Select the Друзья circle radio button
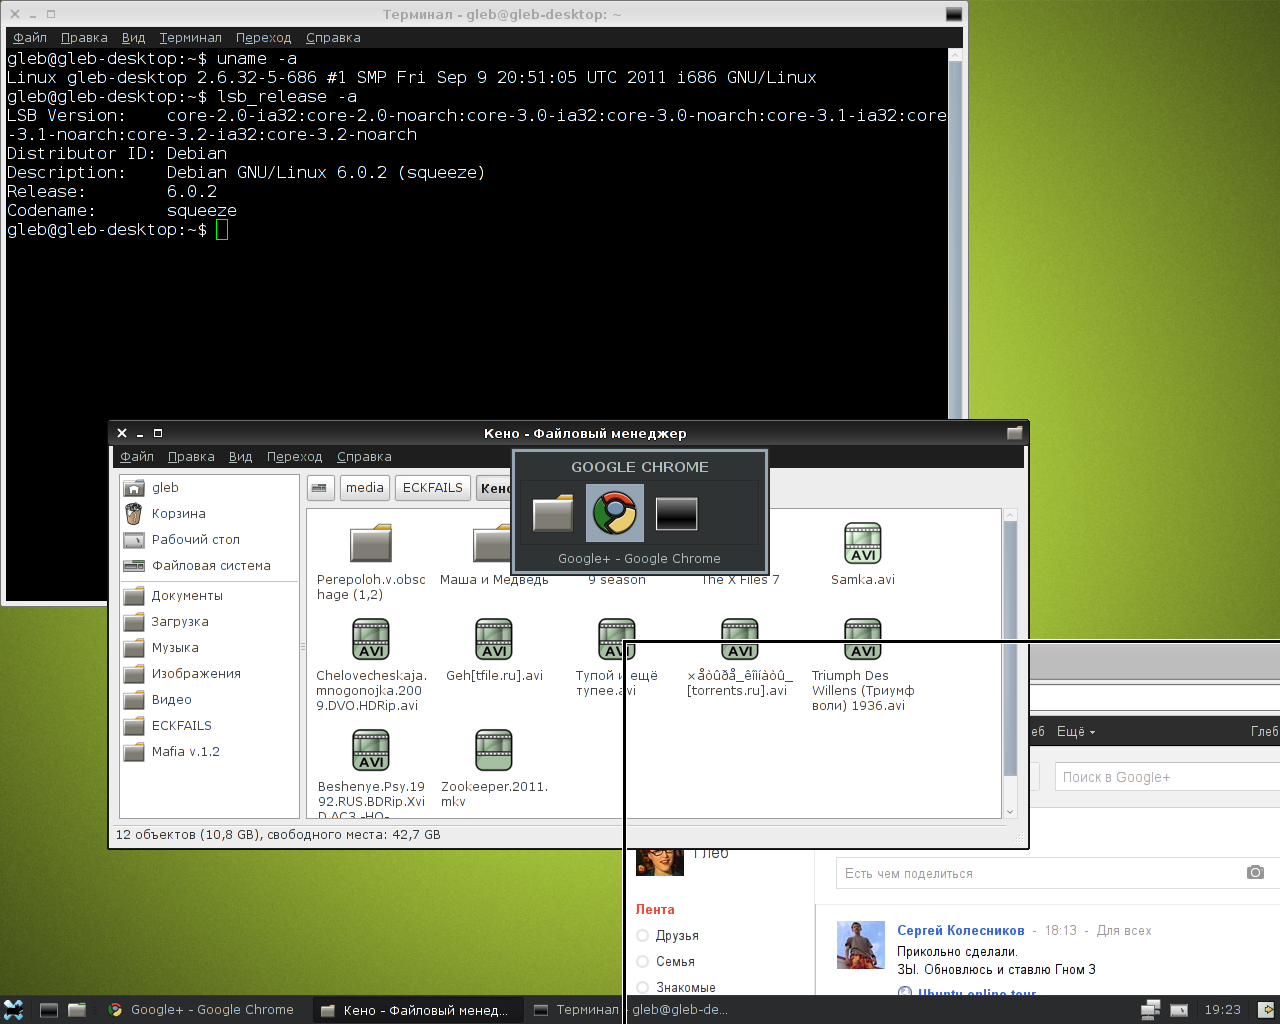1280x1024 pixels. [643, 936]
